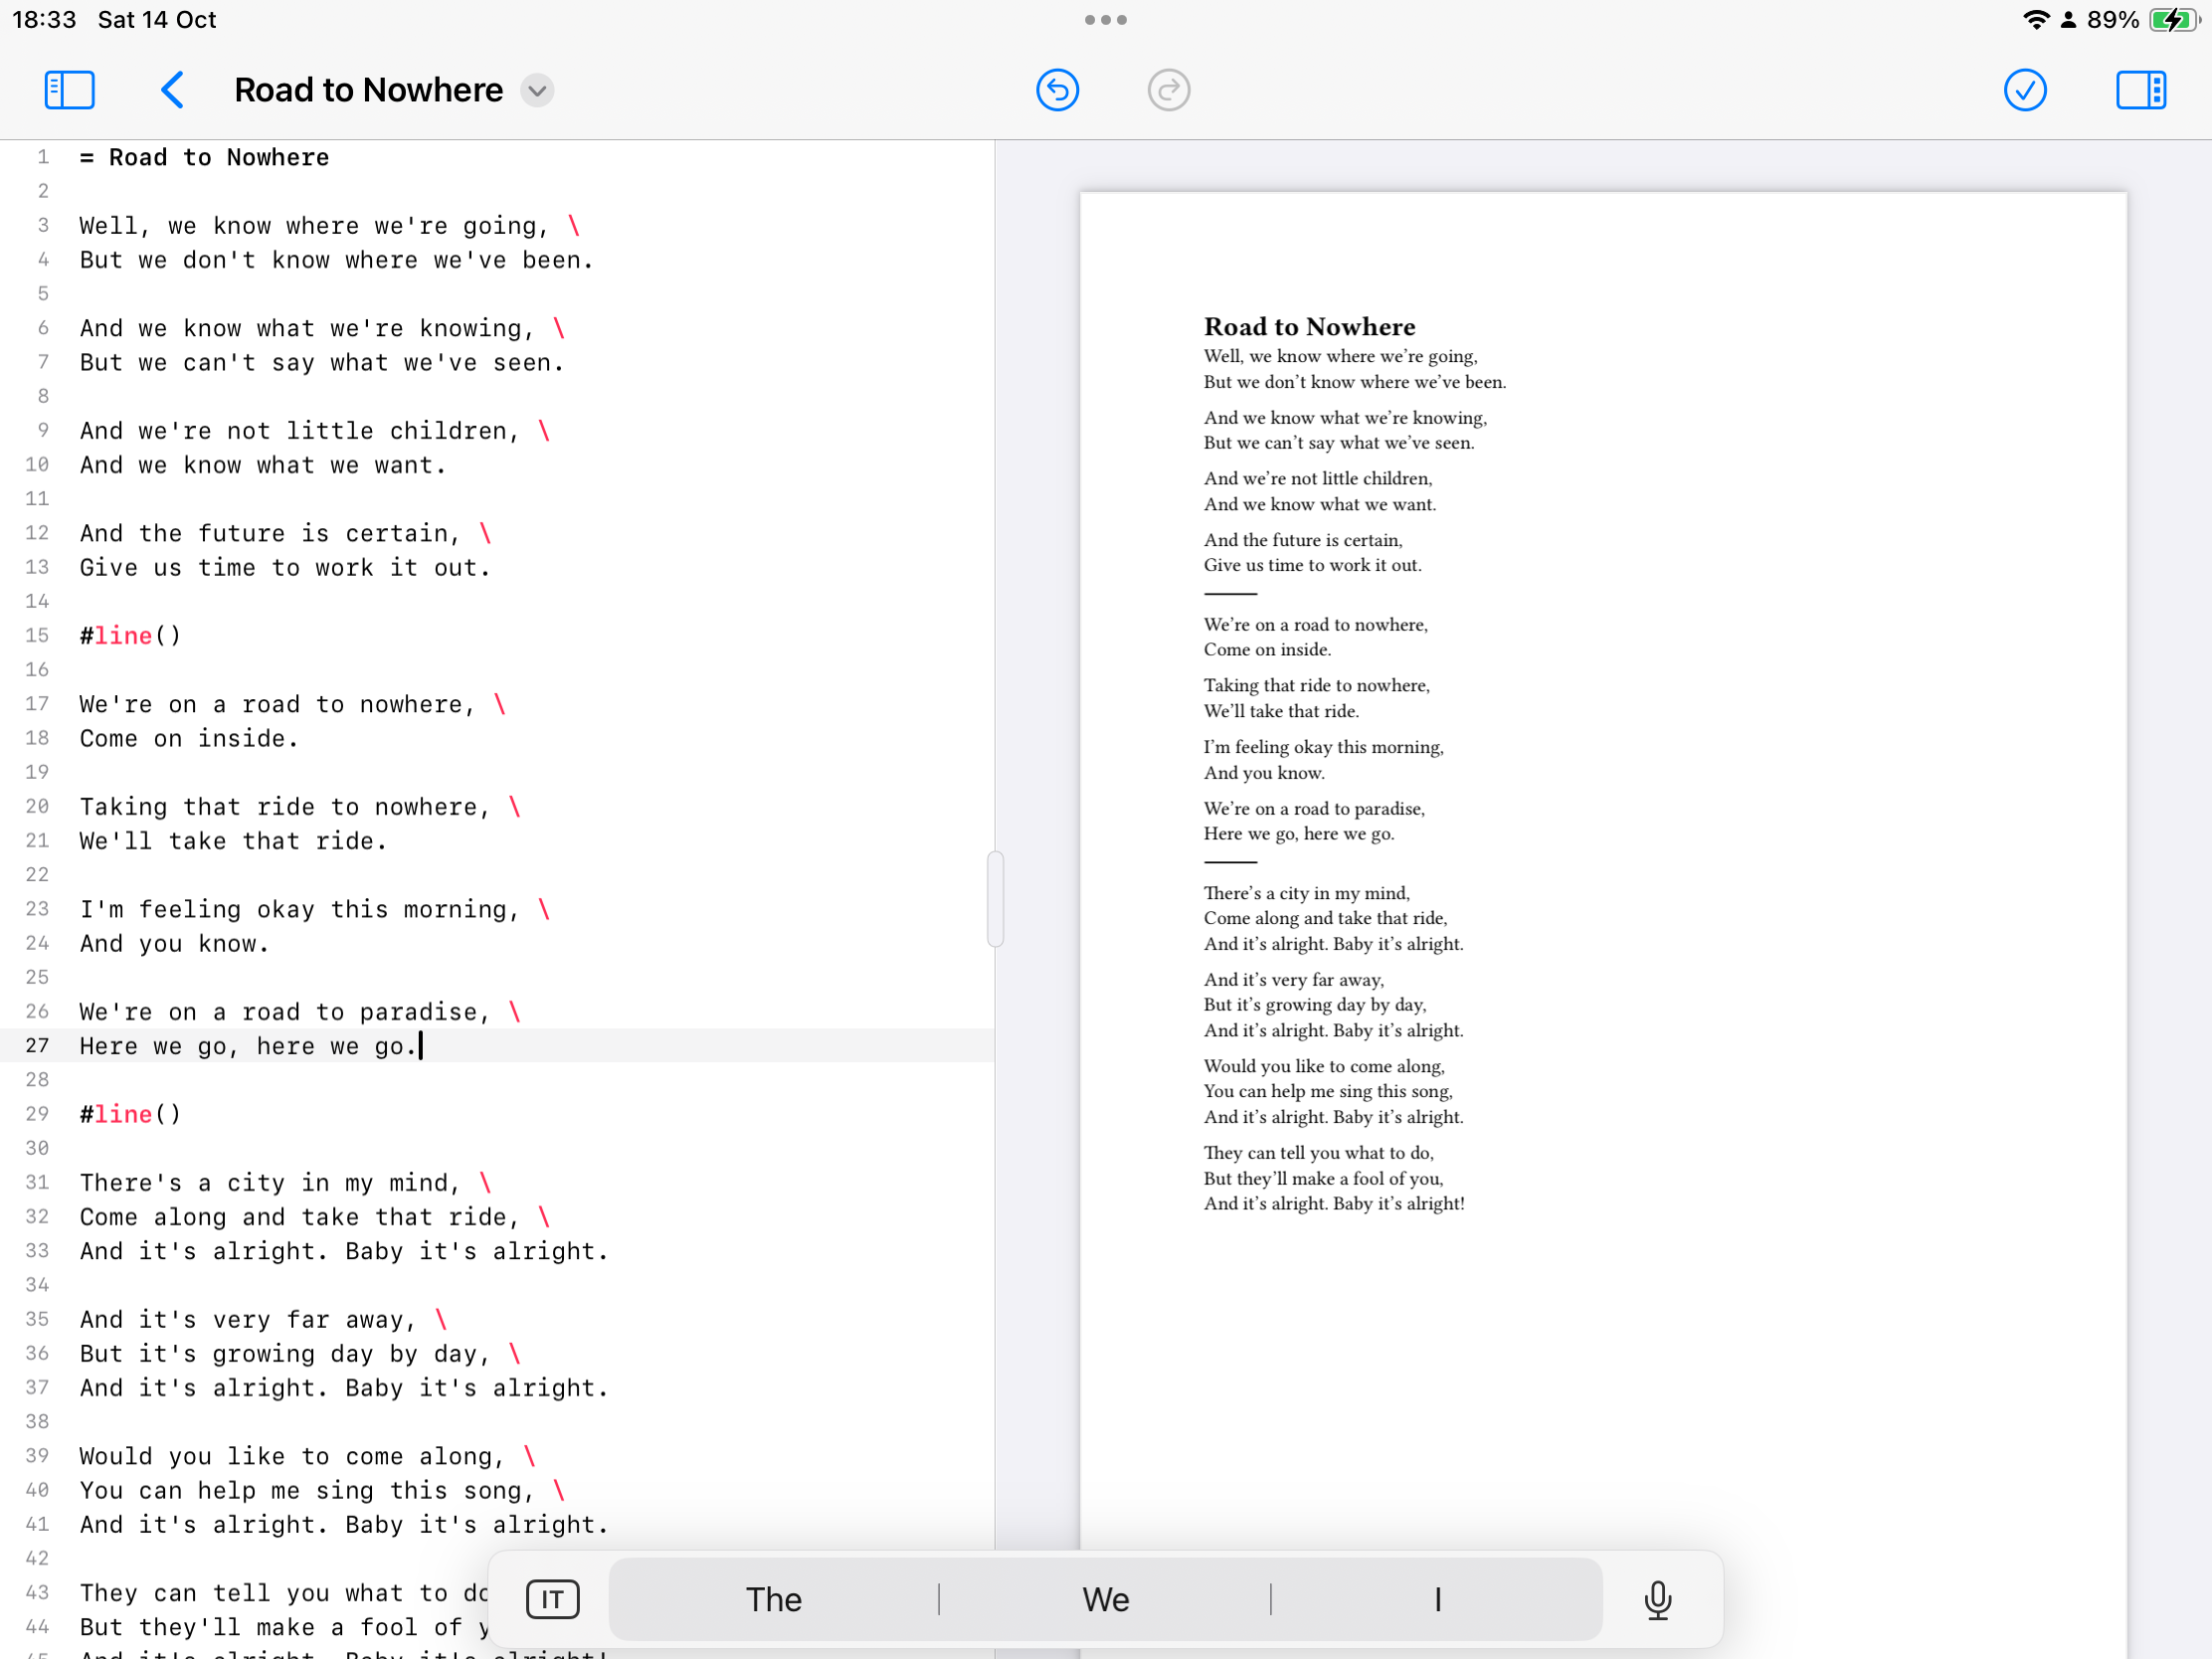Tap the battery icon in status bar
Viewport: 2212px width, 1659px height.
point(2172,20)
